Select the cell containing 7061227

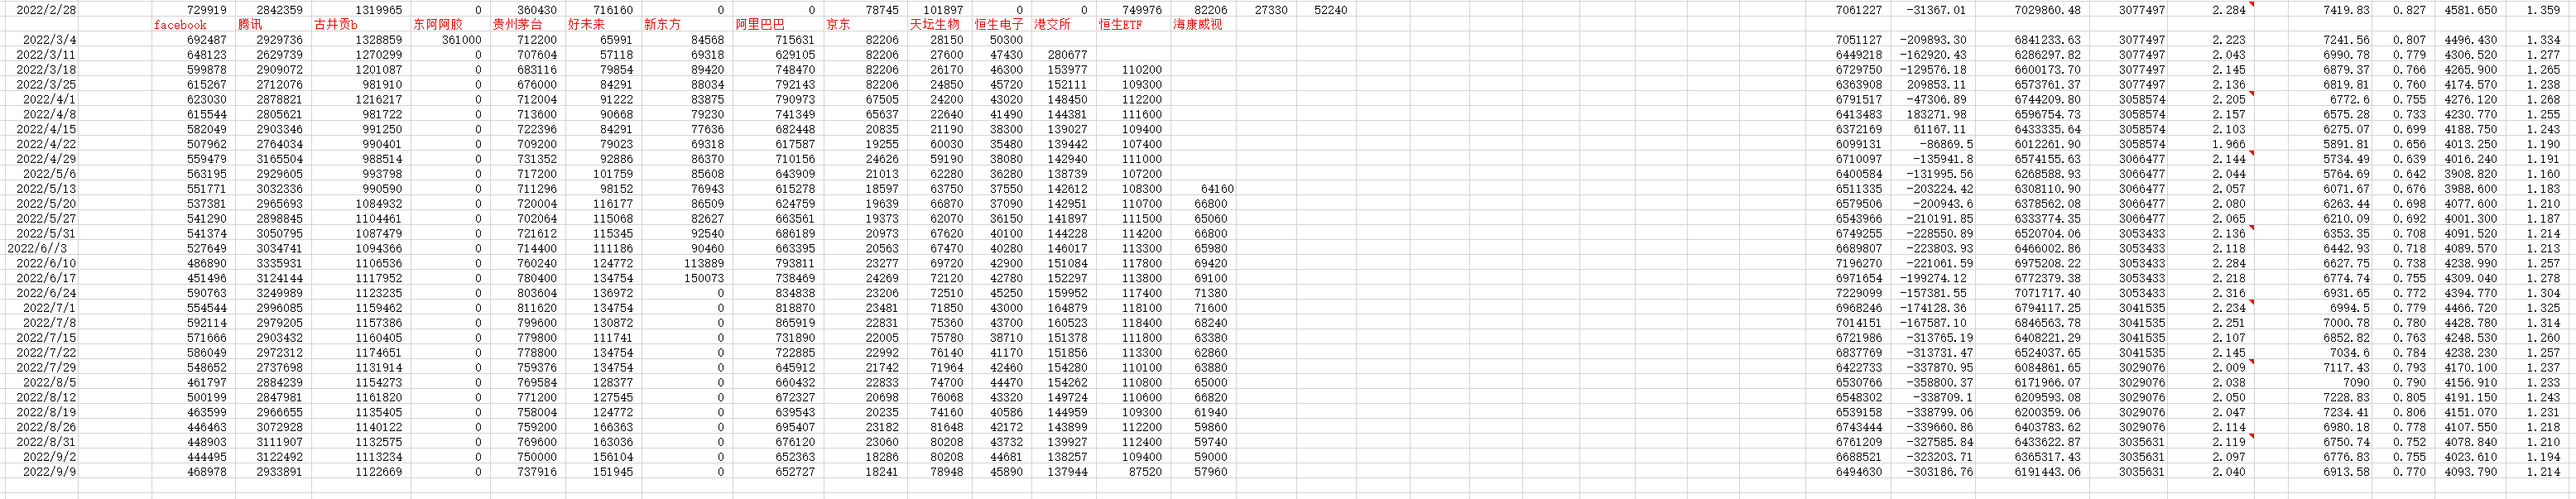(1850, 10)
